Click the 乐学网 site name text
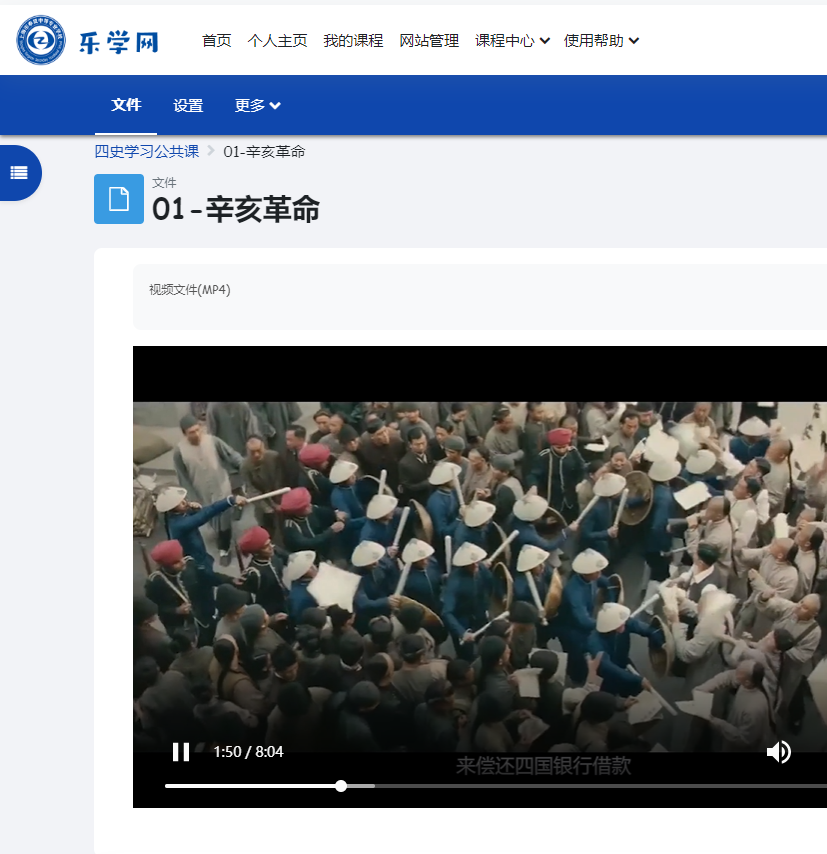The width and height of the screenshot is (827, 854). point(119,42)
